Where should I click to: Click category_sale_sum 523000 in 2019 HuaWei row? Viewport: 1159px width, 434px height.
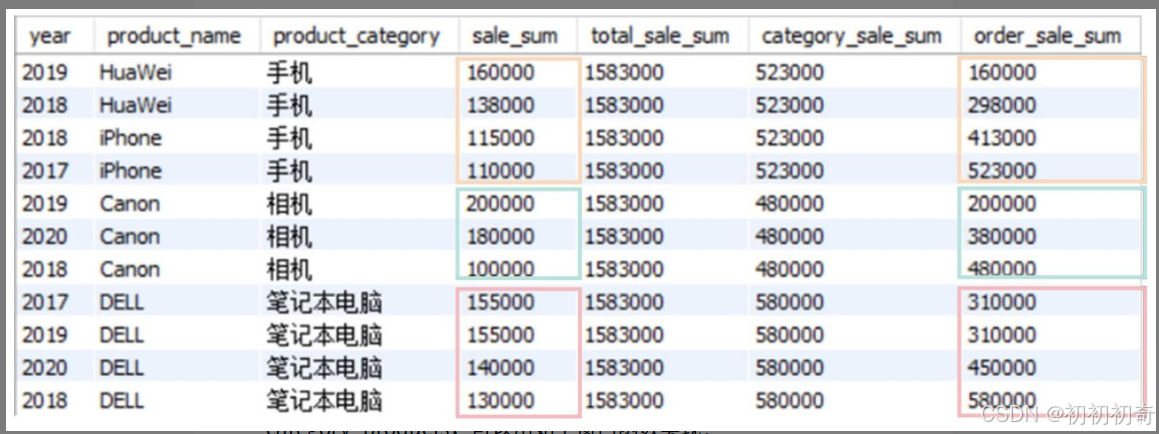pos(789,72)
